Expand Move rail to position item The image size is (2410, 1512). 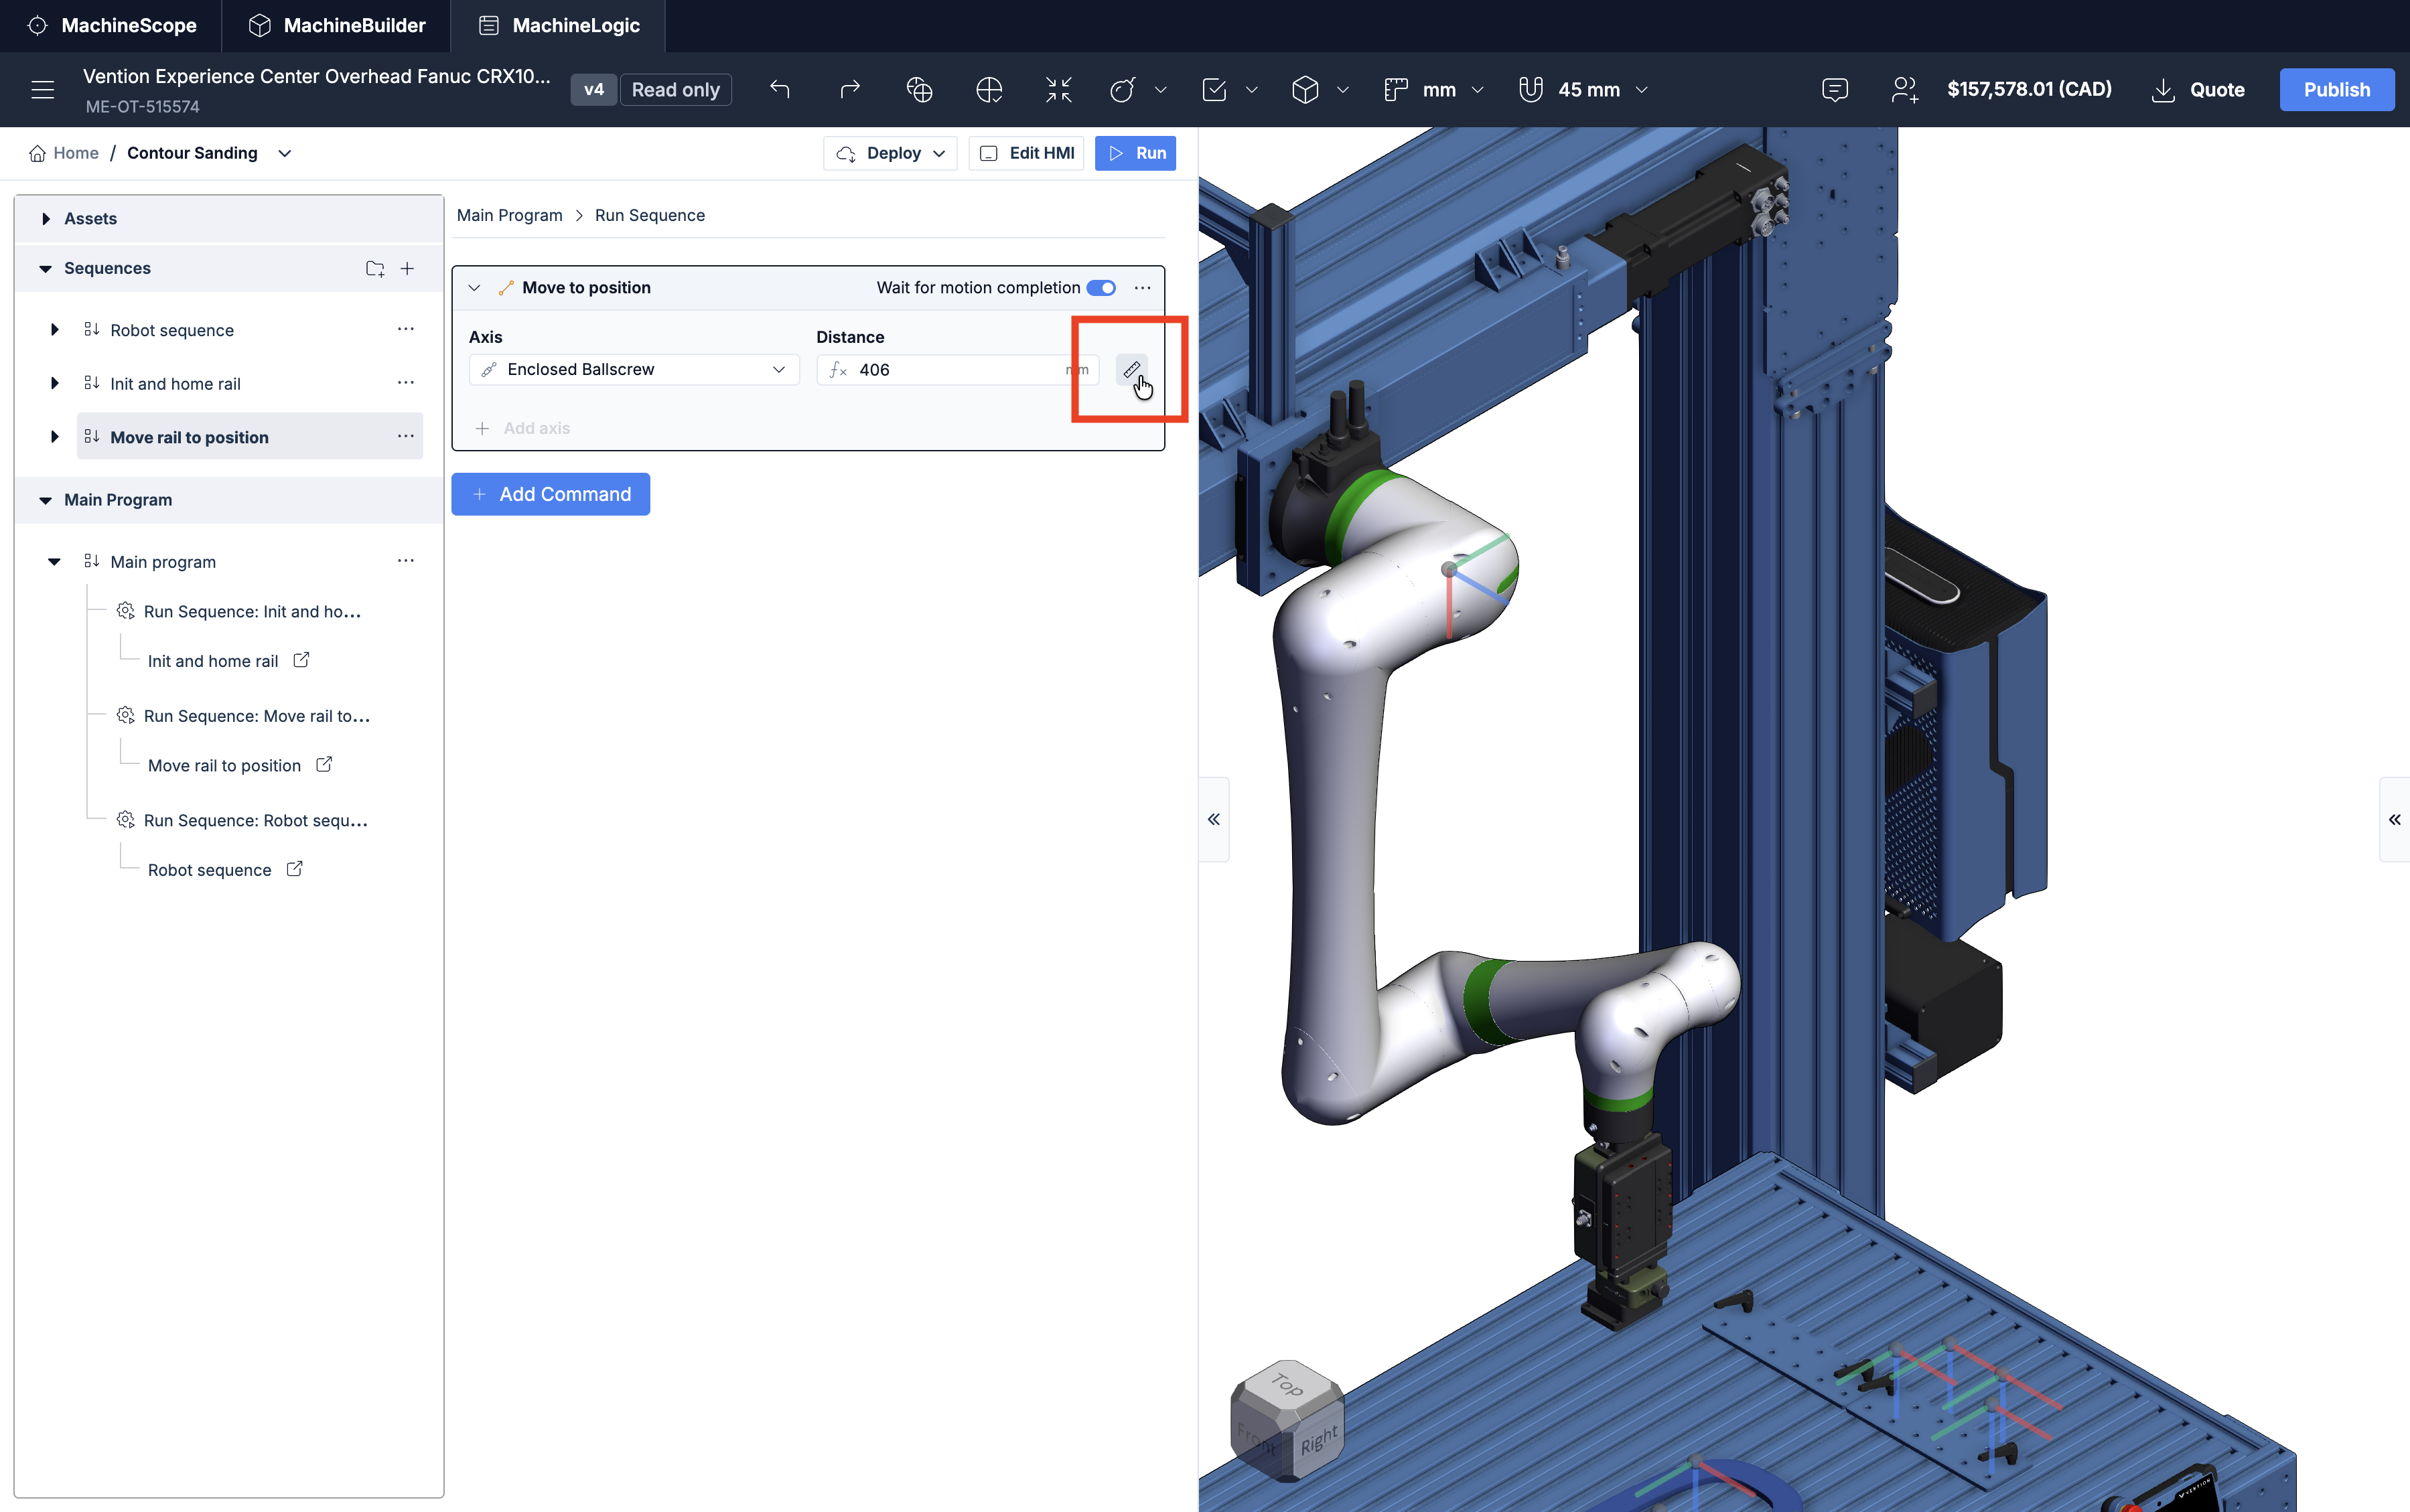click(x=55, y=437)
